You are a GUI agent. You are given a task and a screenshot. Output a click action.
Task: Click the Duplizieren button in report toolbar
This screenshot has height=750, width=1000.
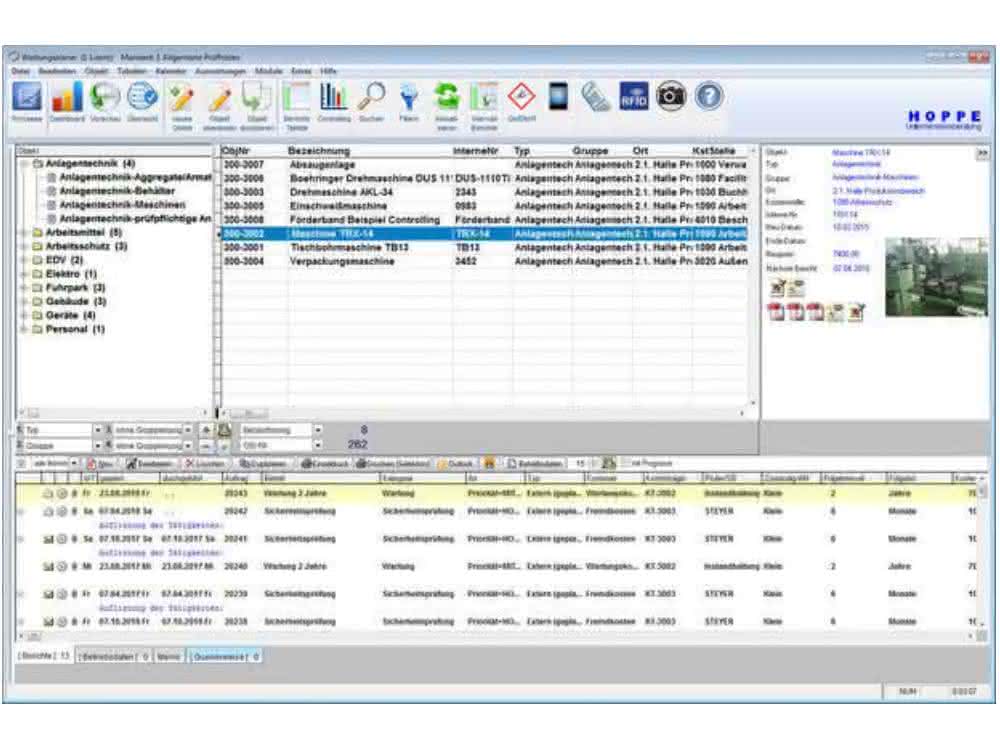click(263, 464)
